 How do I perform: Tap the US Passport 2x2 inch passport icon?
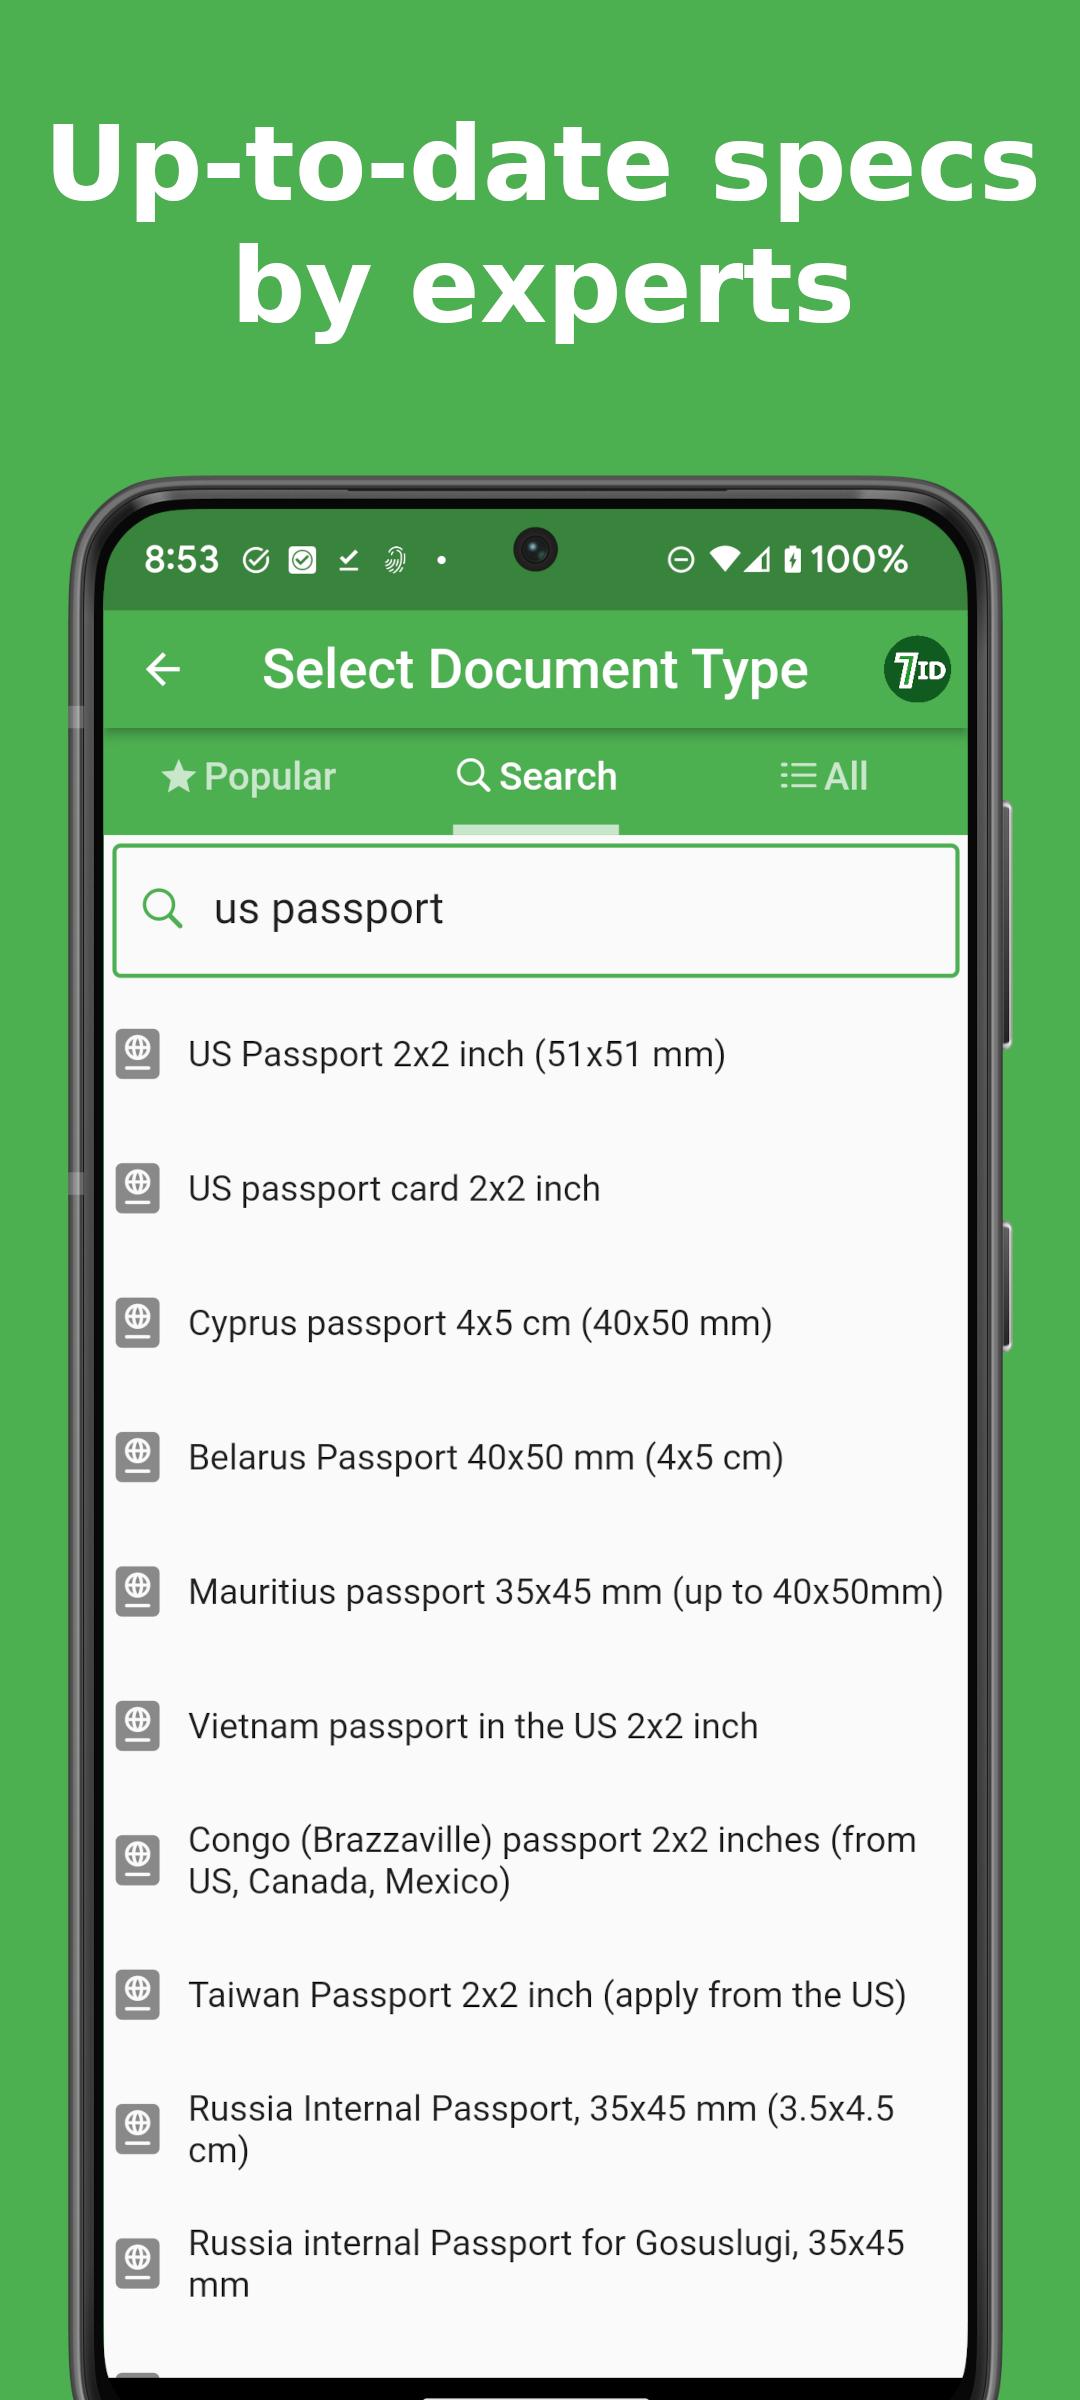pos(138,1054)
